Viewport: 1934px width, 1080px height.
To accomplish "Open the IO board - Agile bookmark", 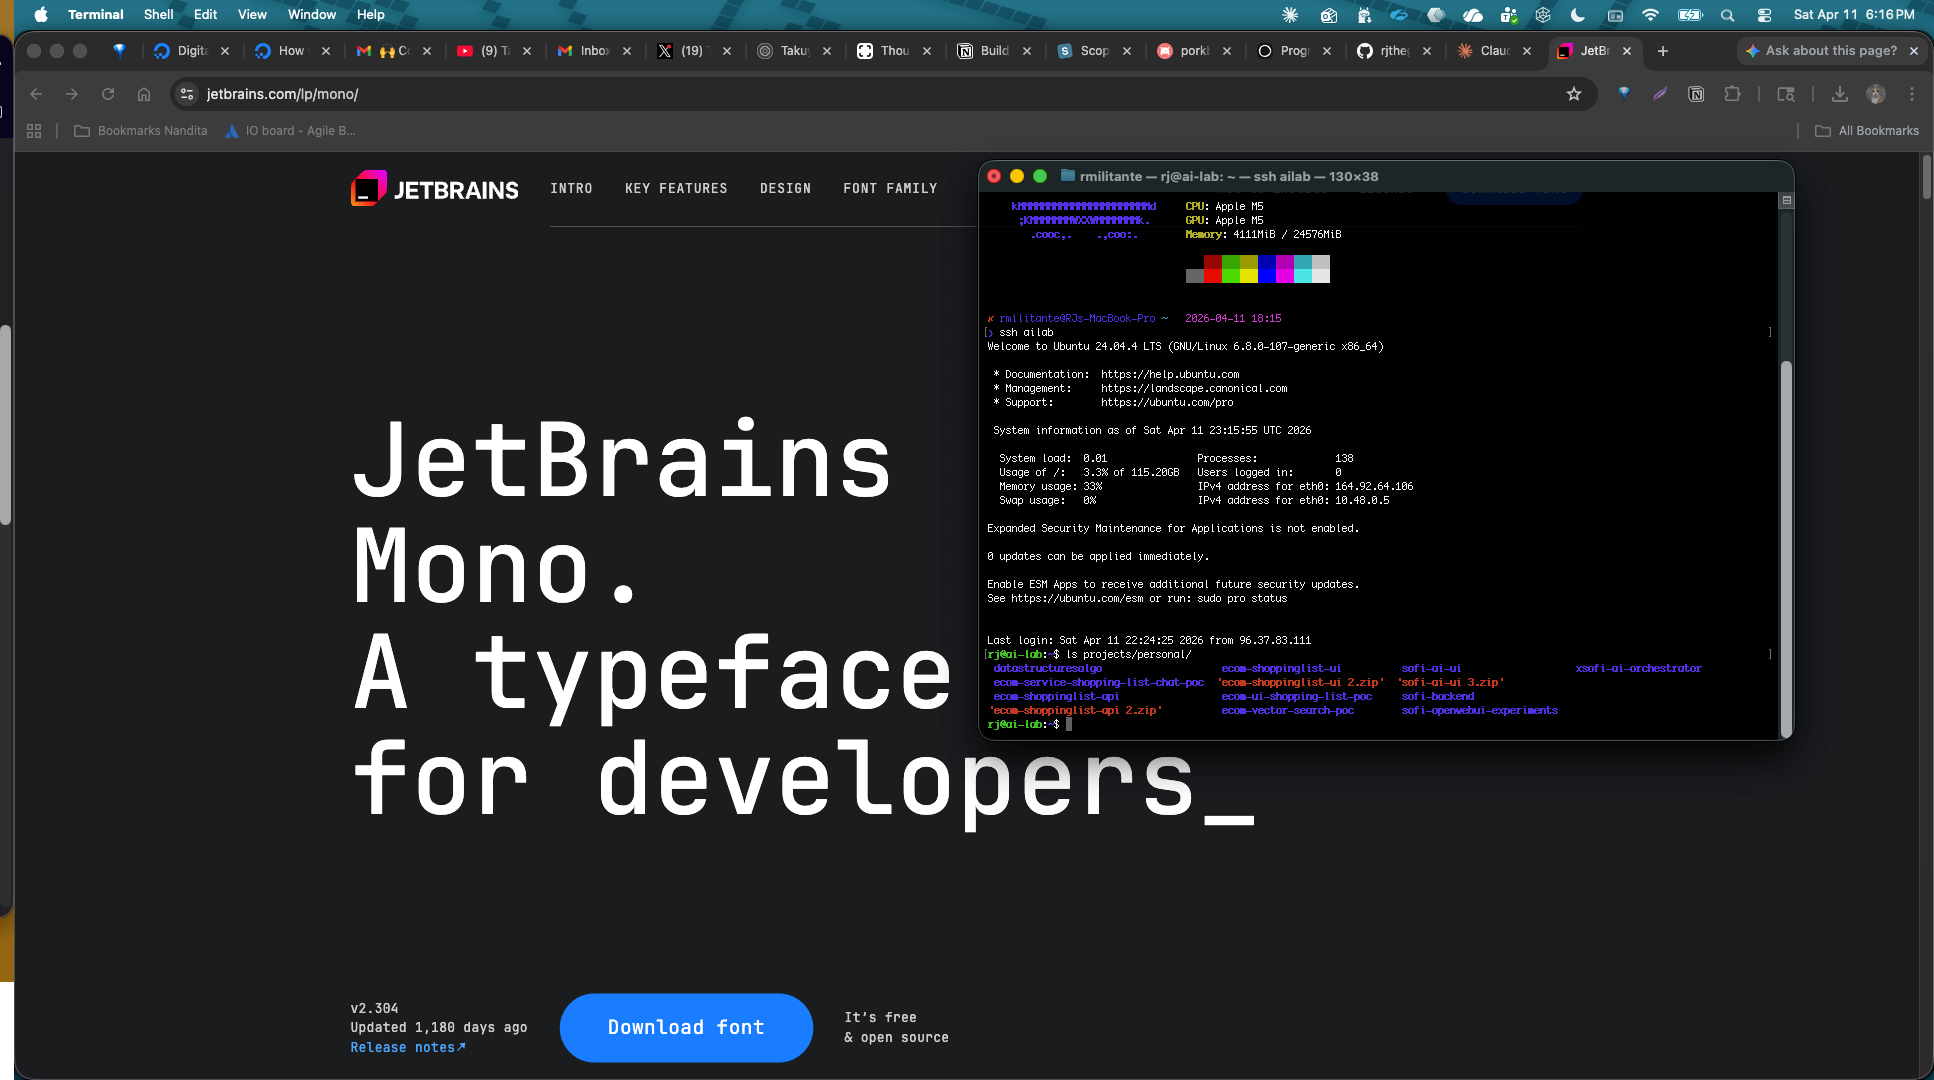I will coord(290,131).
